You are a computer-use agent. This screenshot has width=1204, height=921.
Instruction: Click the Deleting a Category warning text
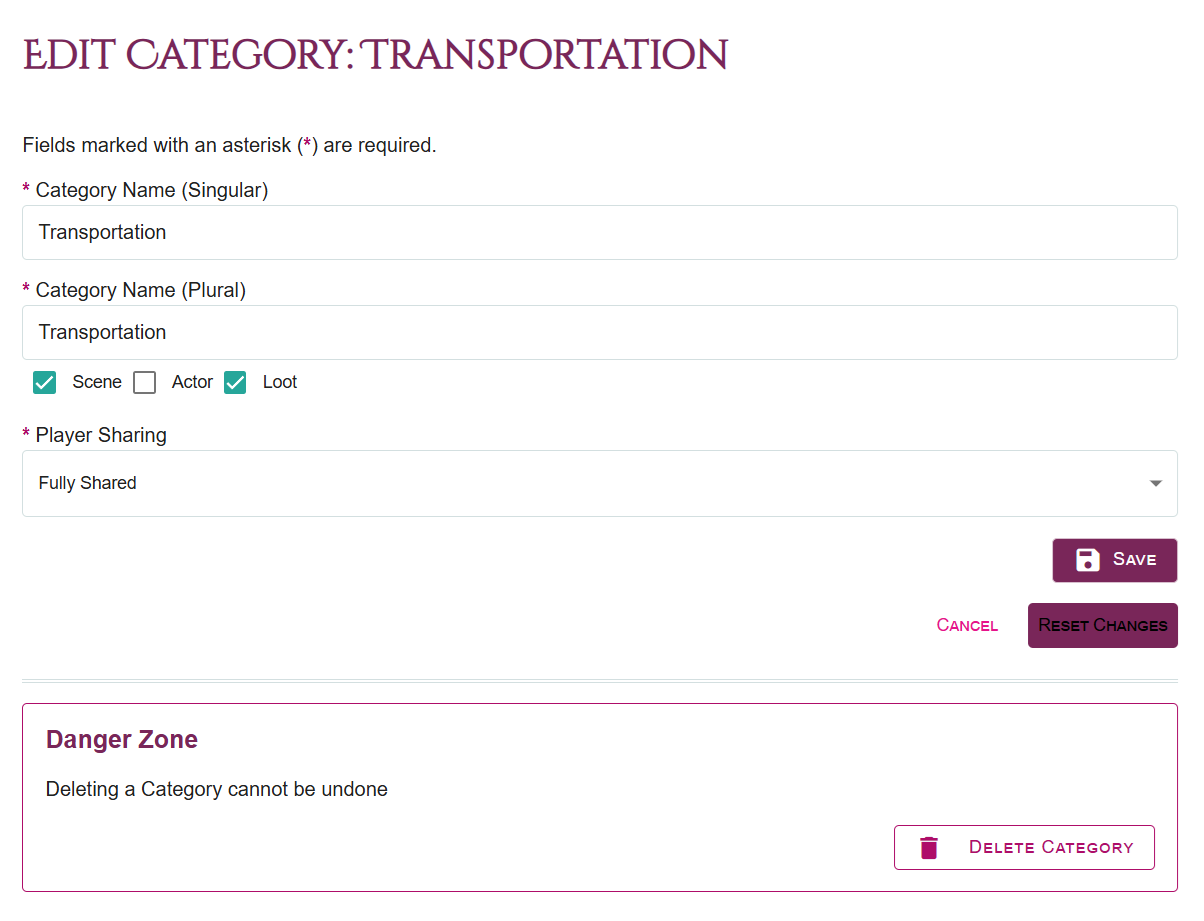click(x=215, y=789)
